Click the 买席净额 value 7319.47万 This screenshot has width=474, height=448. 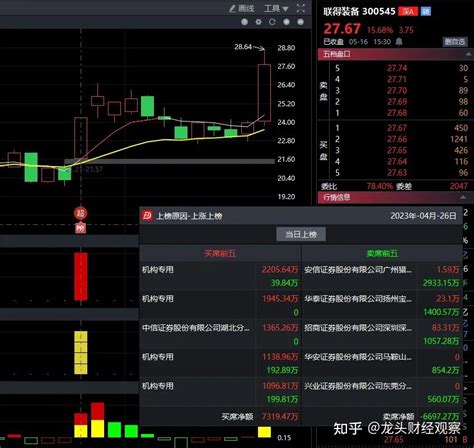pos(280,416)
